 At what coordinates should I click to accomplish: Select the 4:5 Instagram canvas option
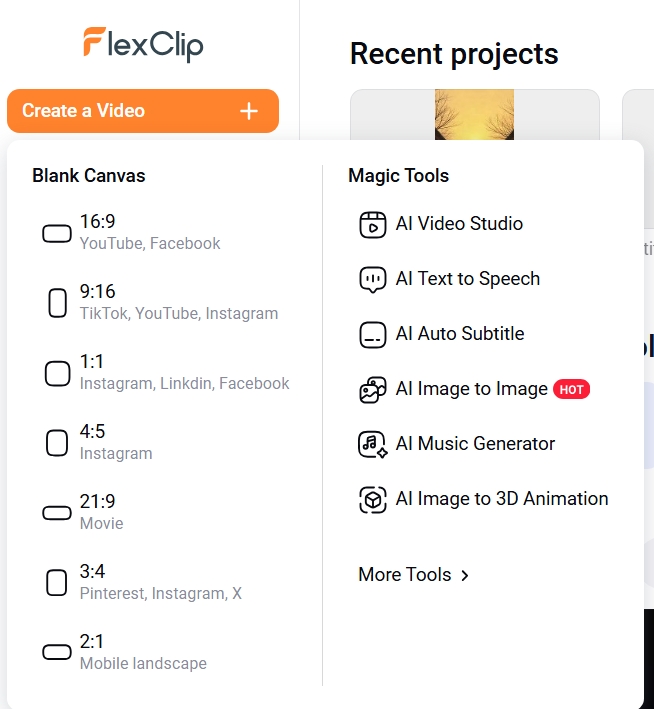tap(116, 442)
